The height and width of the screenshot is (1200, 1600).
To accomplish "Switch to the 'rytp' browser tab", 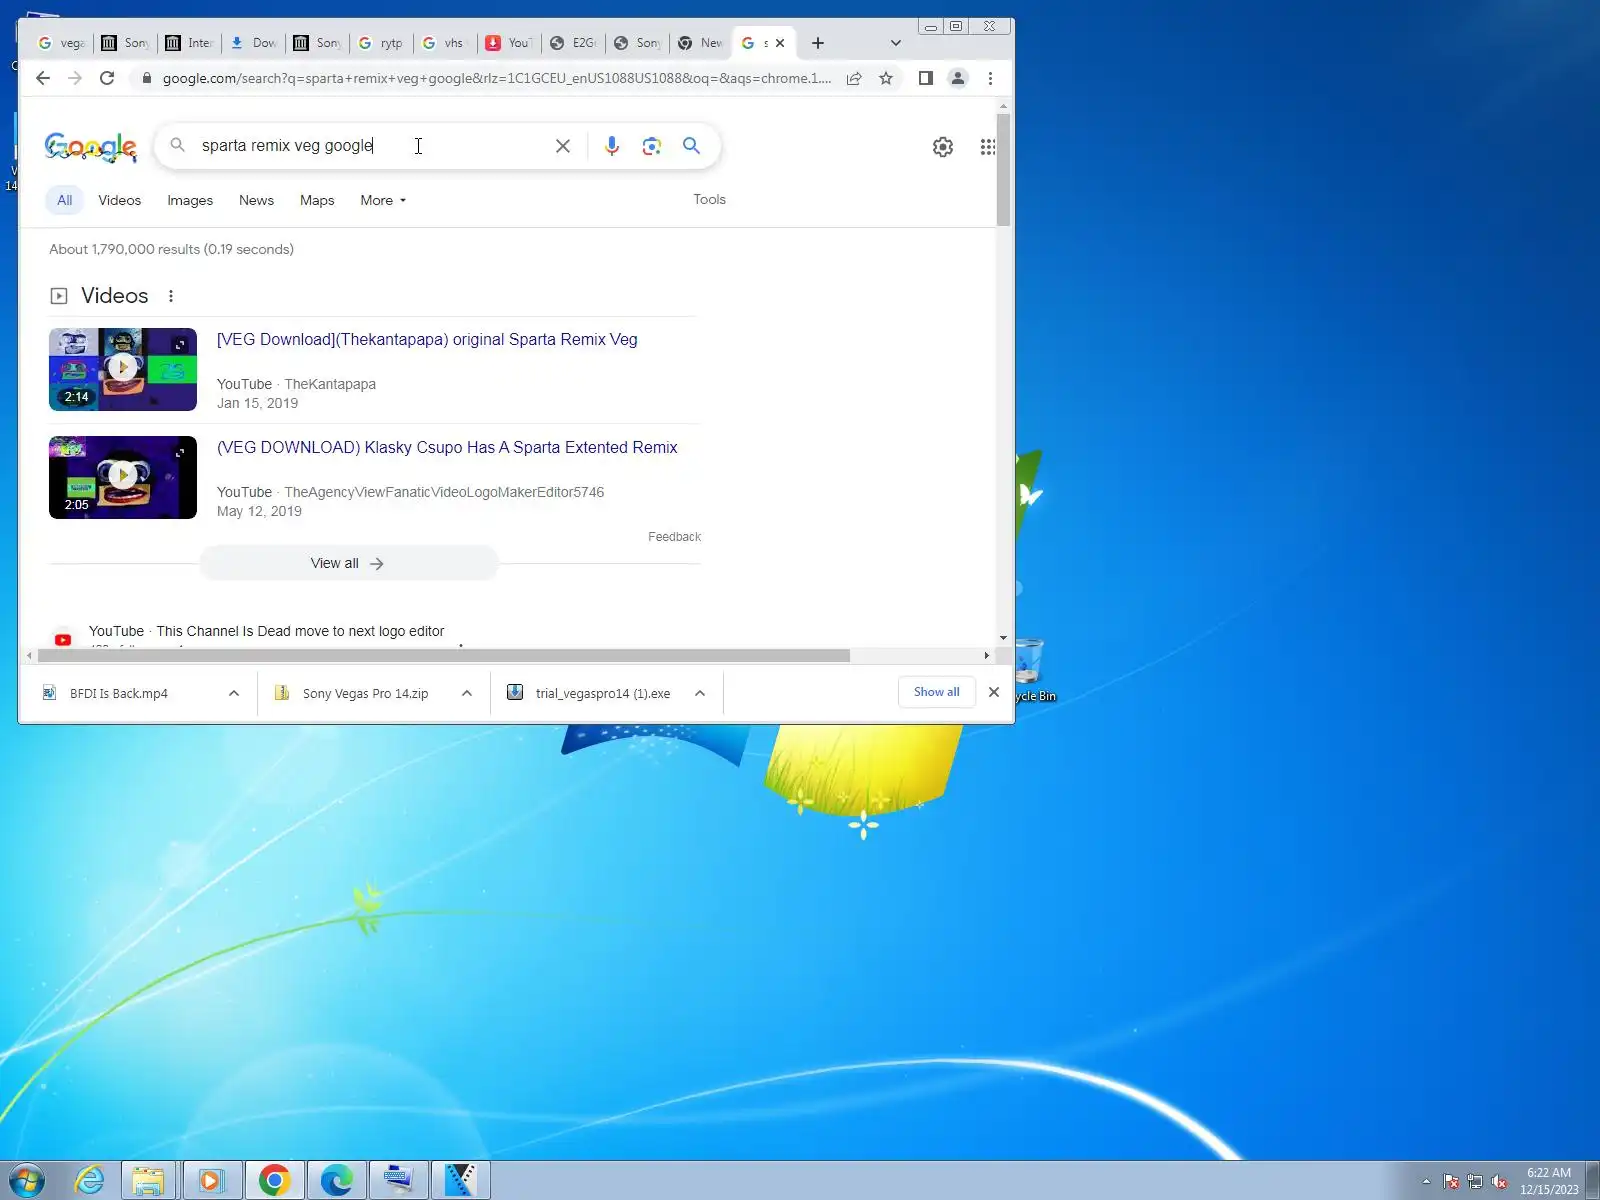I will (381, 43).
